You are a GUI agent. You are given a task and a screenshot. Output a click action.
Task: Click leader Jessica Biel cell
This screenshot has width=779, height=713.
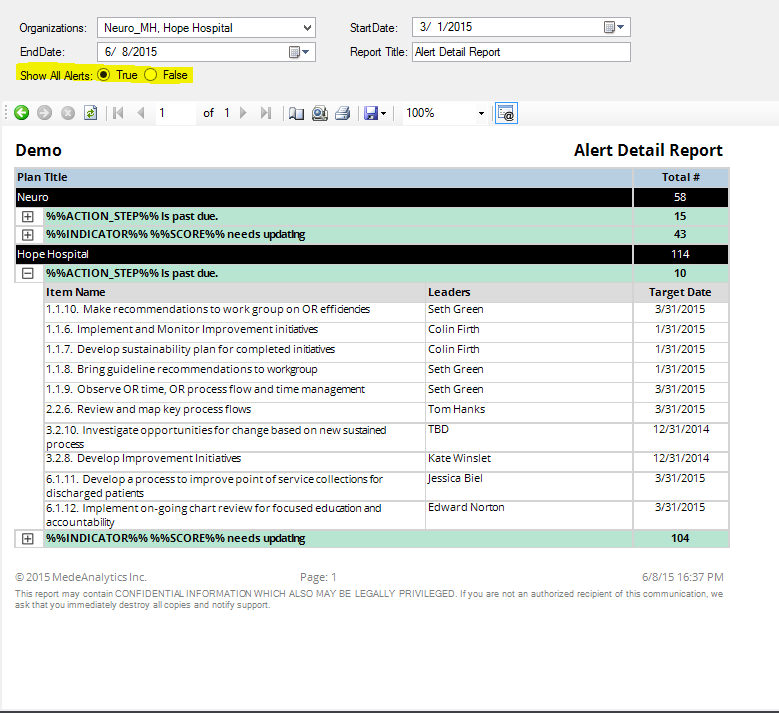coord(529,486)
